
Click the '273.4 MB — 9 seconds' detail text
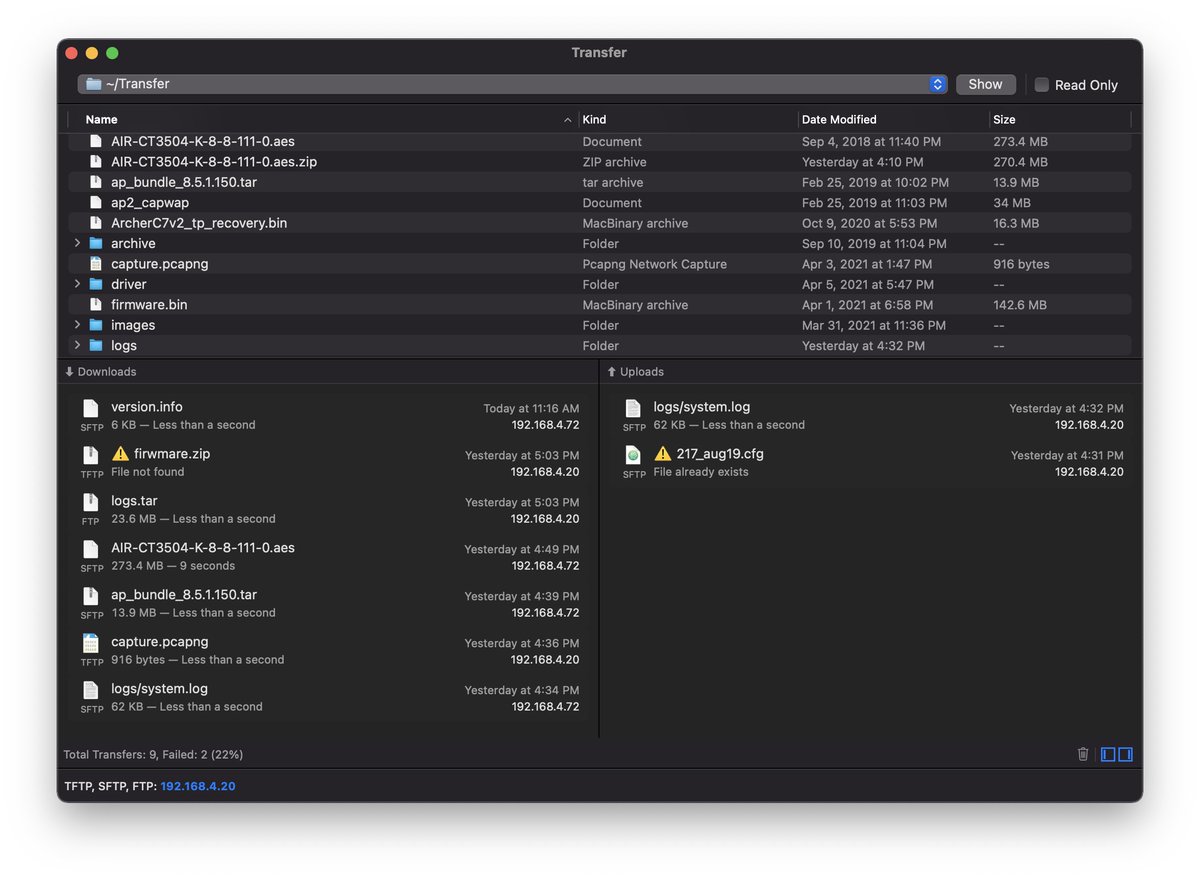173,566
